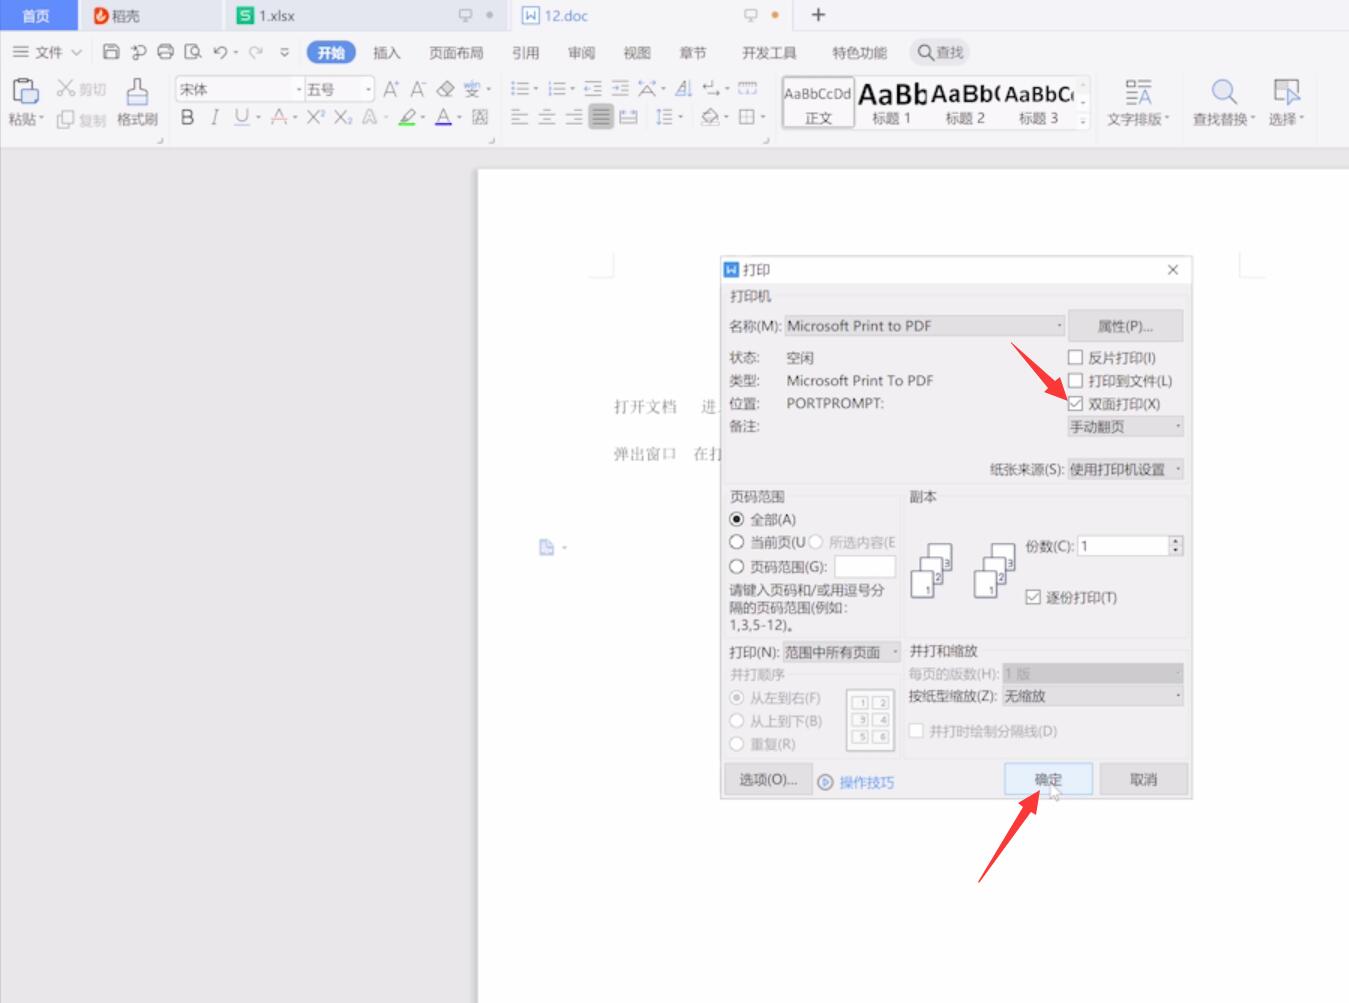Select the 标题 1 style
1349x1003 pixels.
click(x=891, y=102)
